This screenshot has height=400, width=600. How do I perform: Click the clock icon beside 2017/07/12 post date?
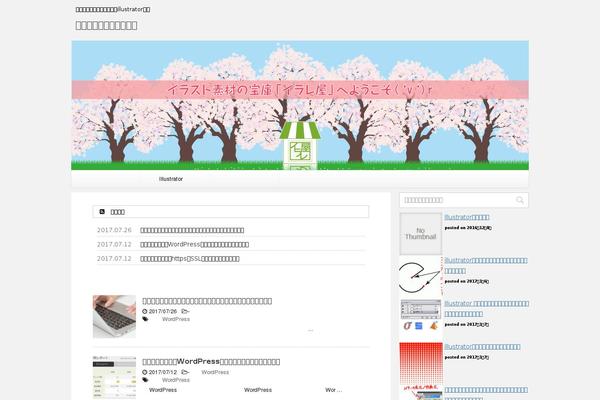tap(145, 372)
